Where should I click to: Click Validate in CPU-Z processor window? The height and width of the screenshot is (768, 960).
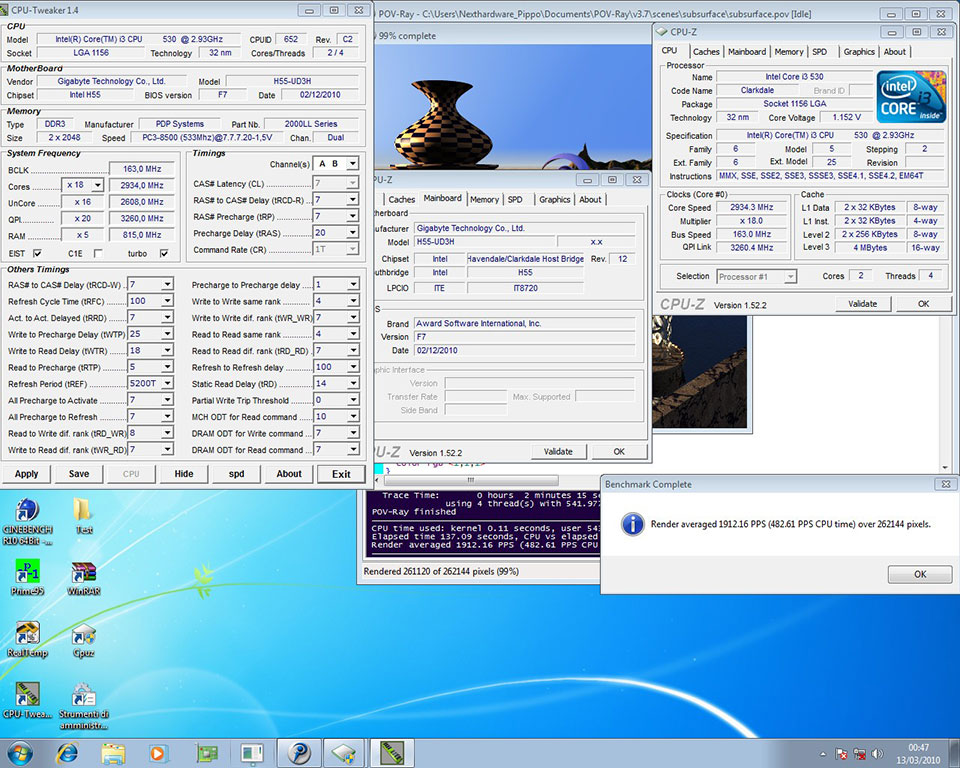(863, 304)
